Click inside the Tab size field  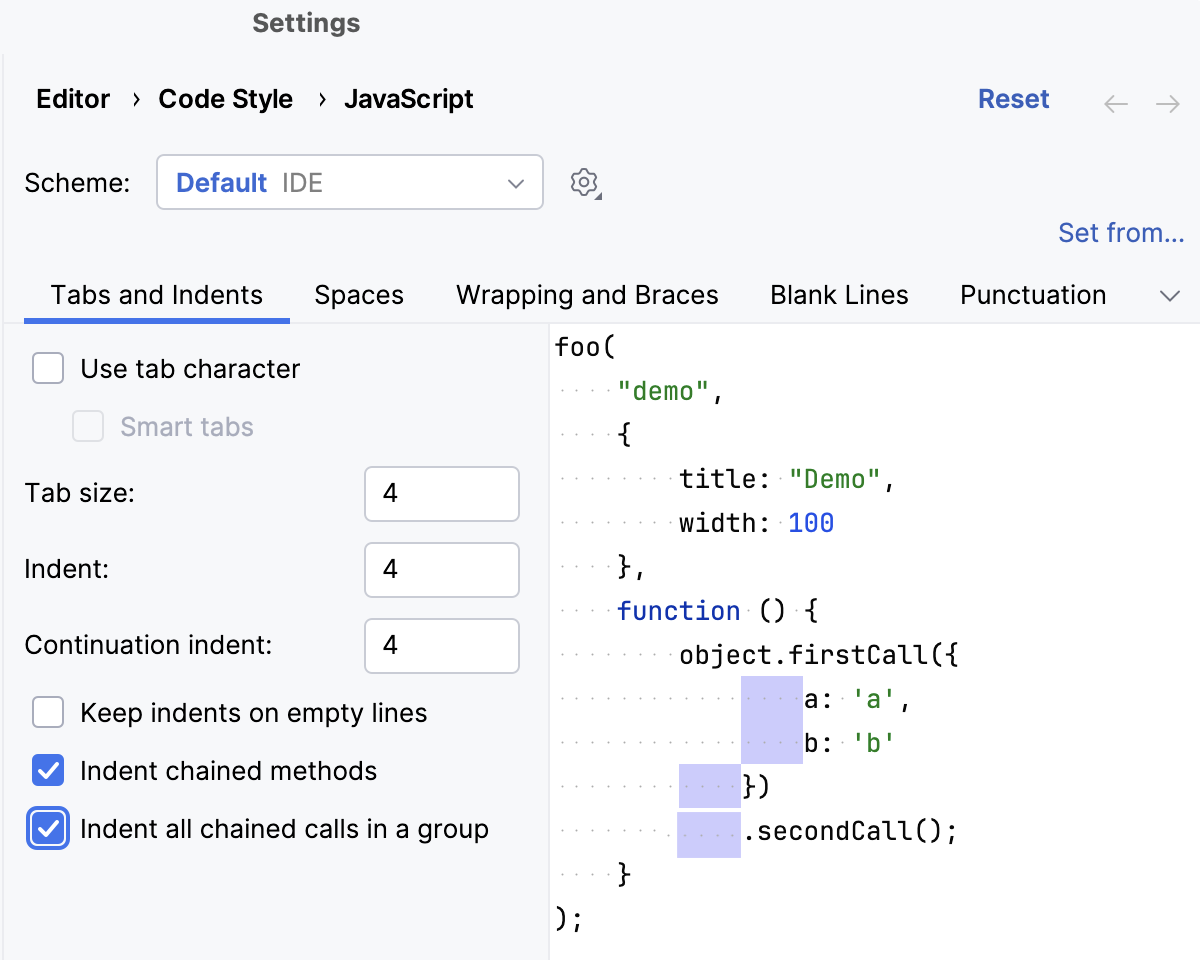point(441,493)
